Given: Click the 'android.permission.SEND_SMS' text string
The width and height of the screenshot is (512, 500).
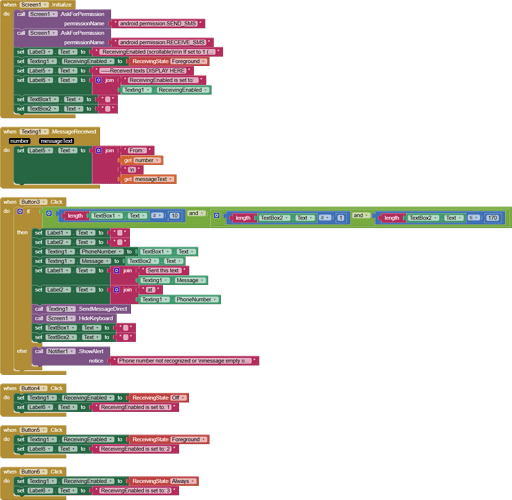Looking at the screenshot, I should pos(158,24).
